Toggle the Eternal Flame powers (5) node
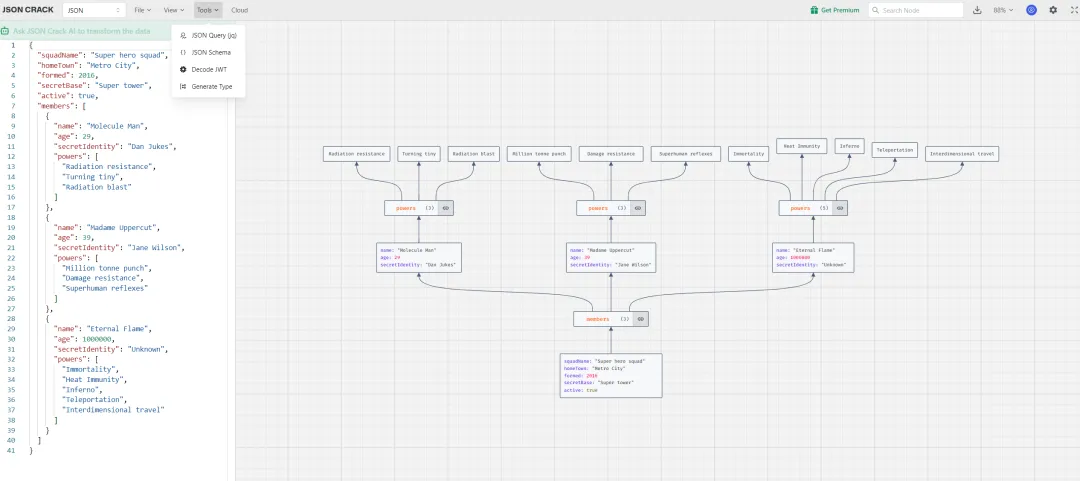1080x481 pixels. click(x=839, y=208)
